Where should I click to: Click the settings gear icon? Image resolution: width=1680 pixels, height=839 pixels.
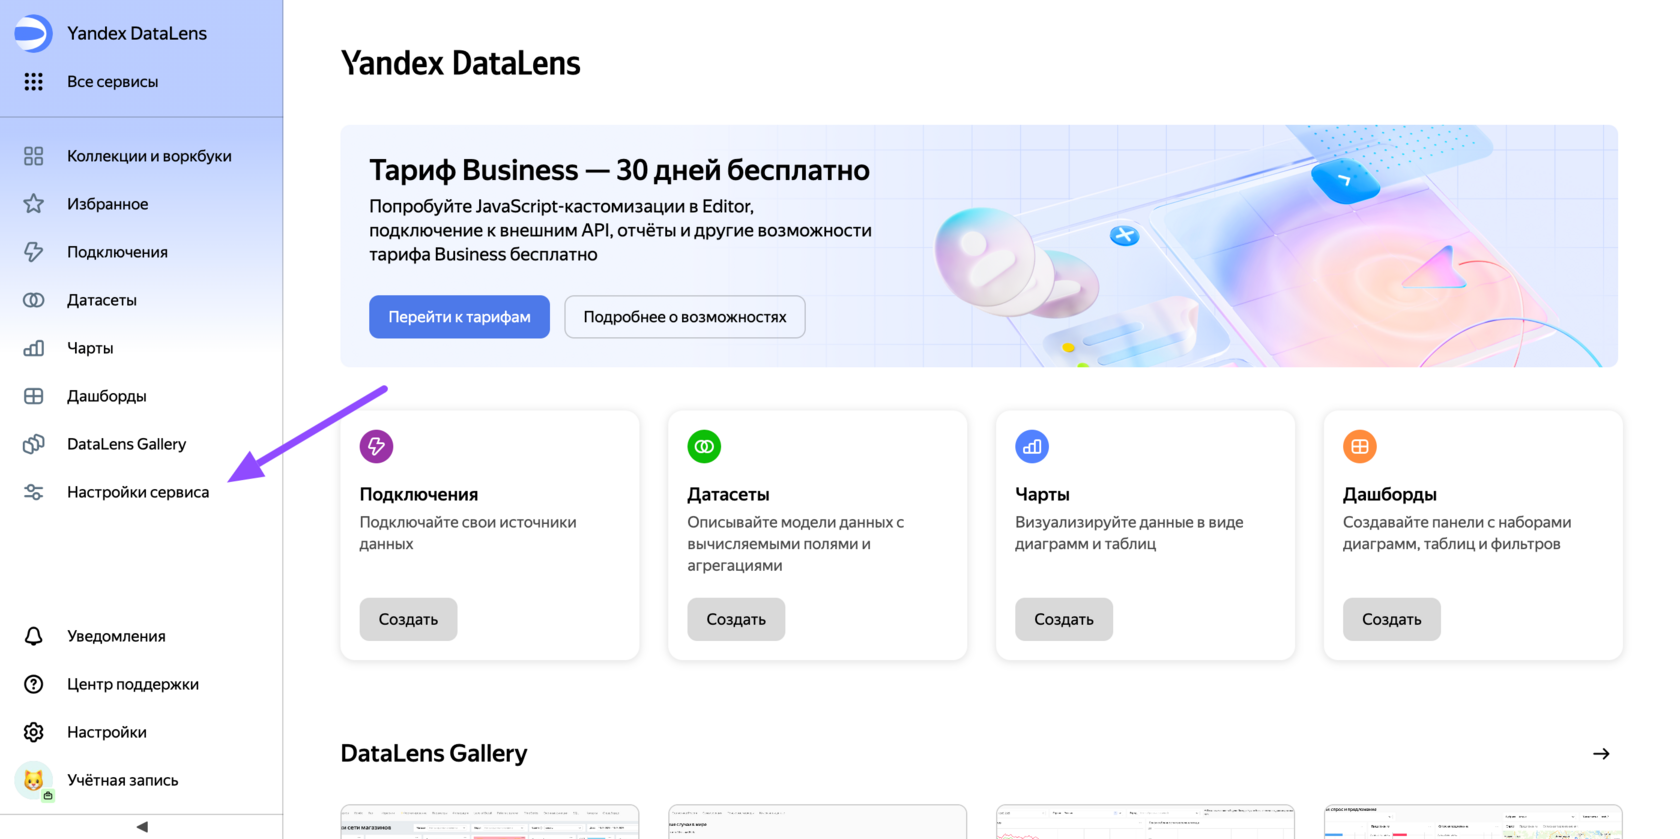click(x=33, y=732)
